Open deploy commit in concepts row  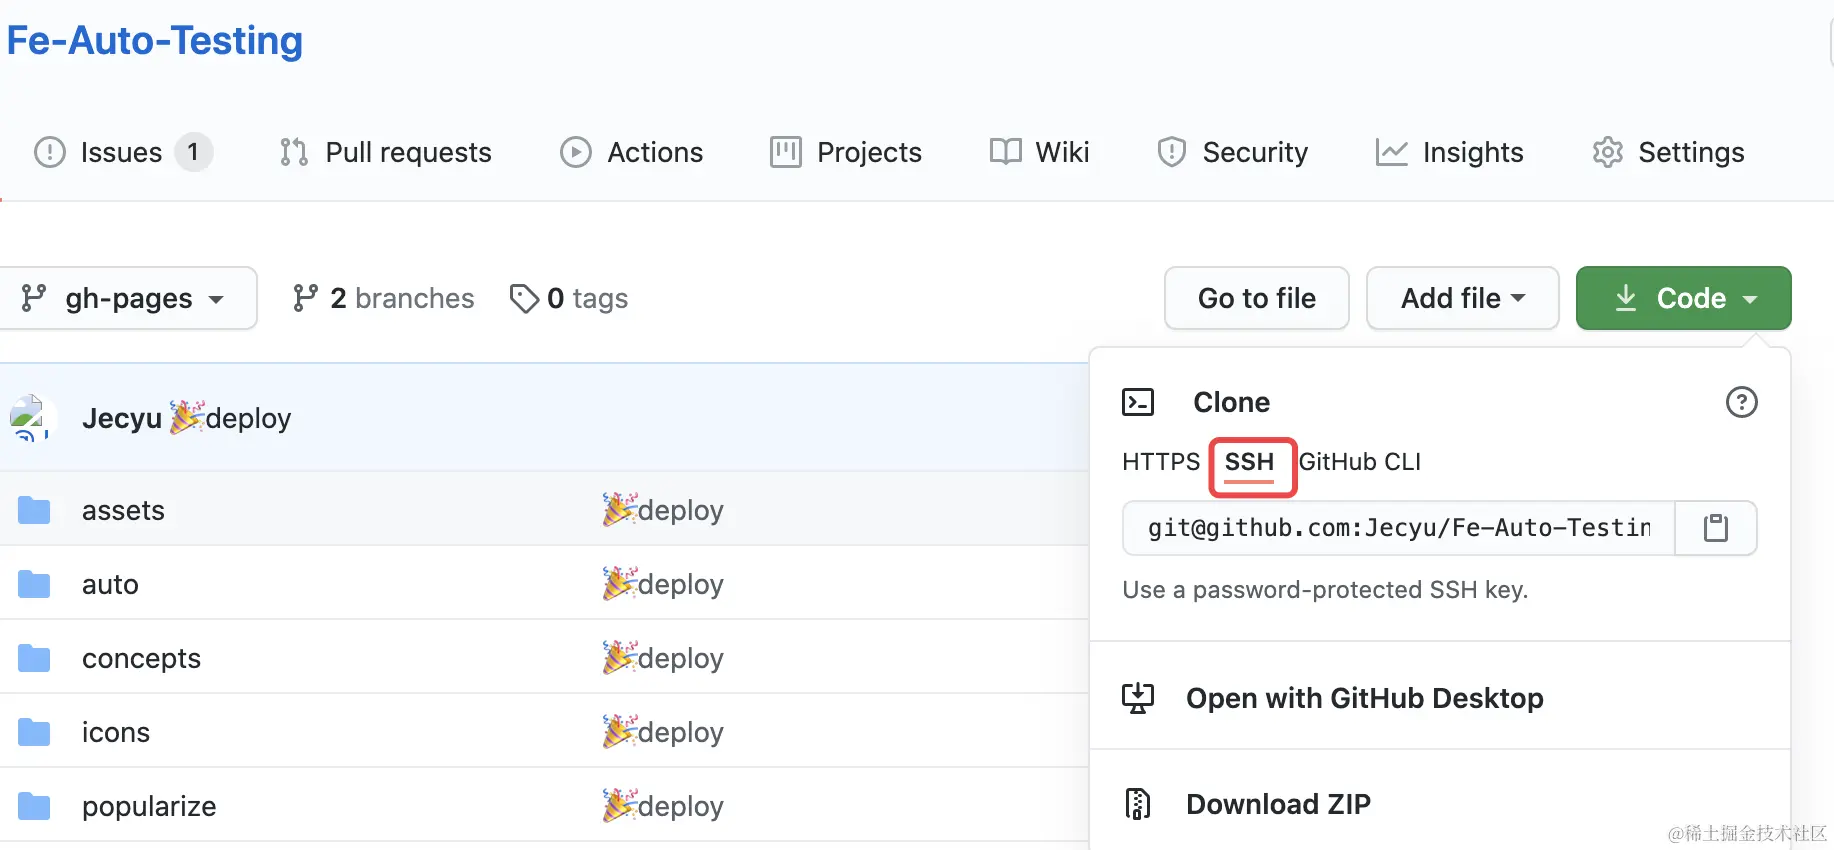pos(663,658)
